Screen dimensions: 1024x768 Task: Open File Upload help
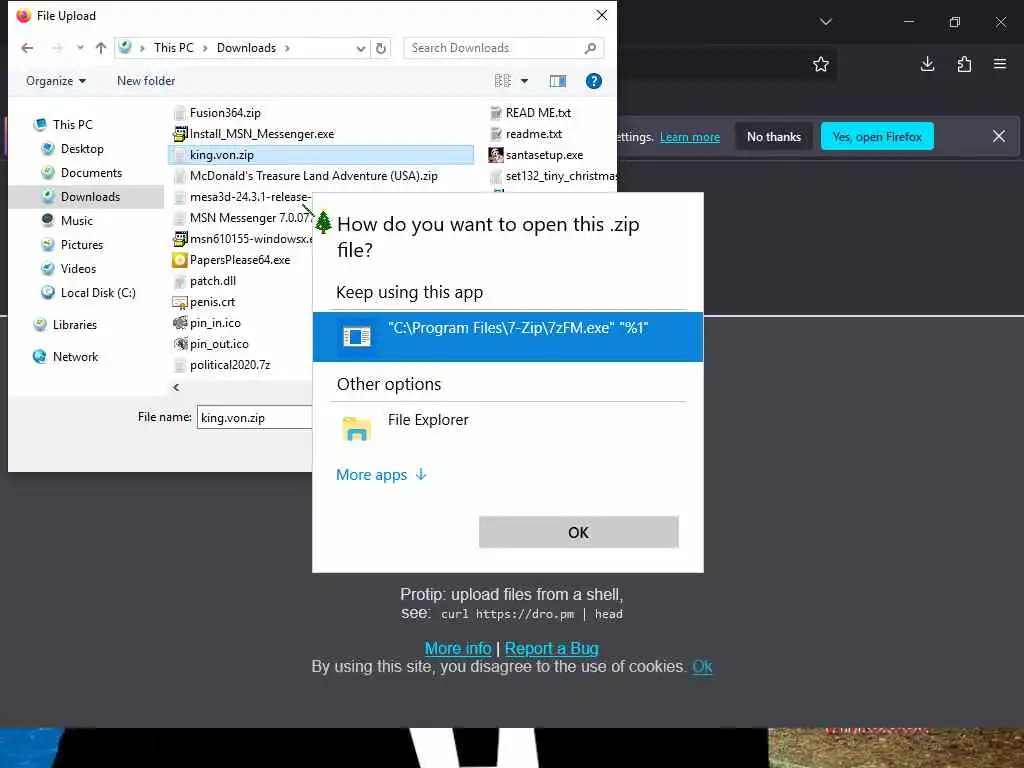click(594, 81)
